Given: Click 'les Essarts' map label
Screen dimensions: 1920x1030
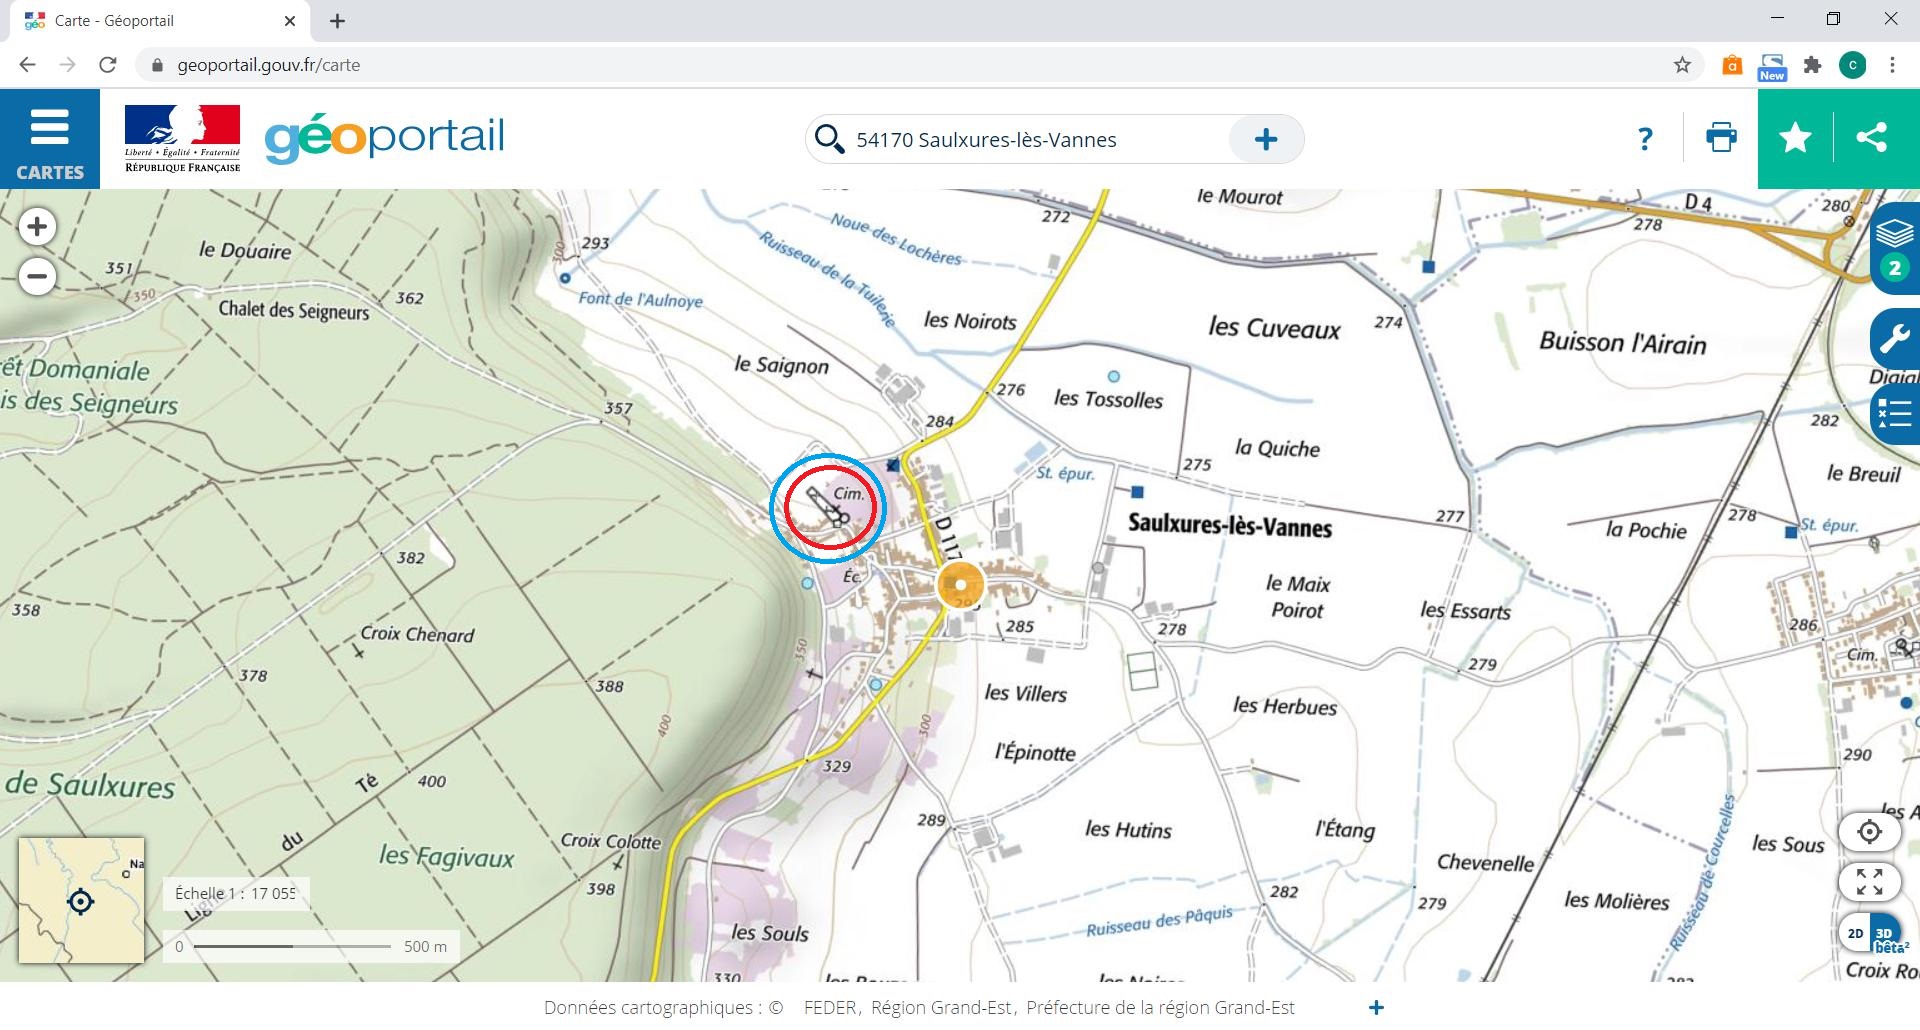Looking at the screenshot, I should 1465,610.
